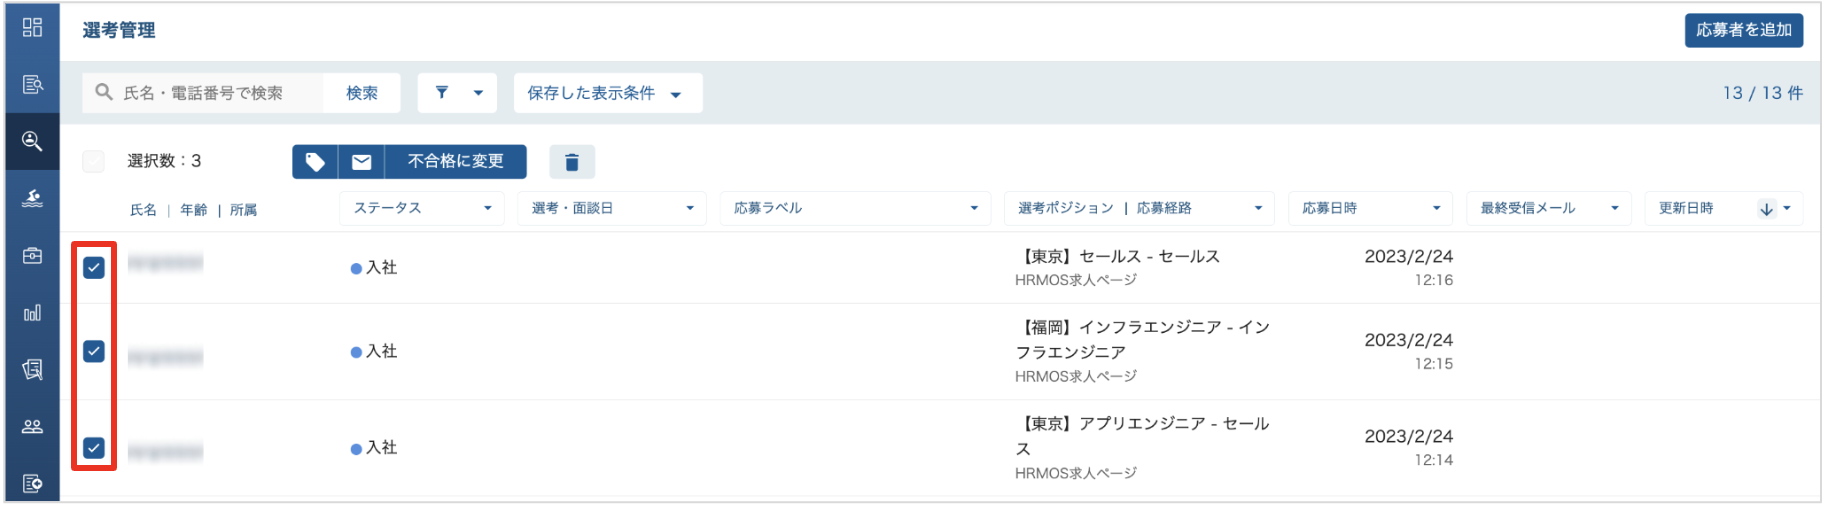Viewport: 1828px width, 508px height.
Task: Uncheck the 【東京】セールス applicant checkbox
Action: (x=94, y=267)
